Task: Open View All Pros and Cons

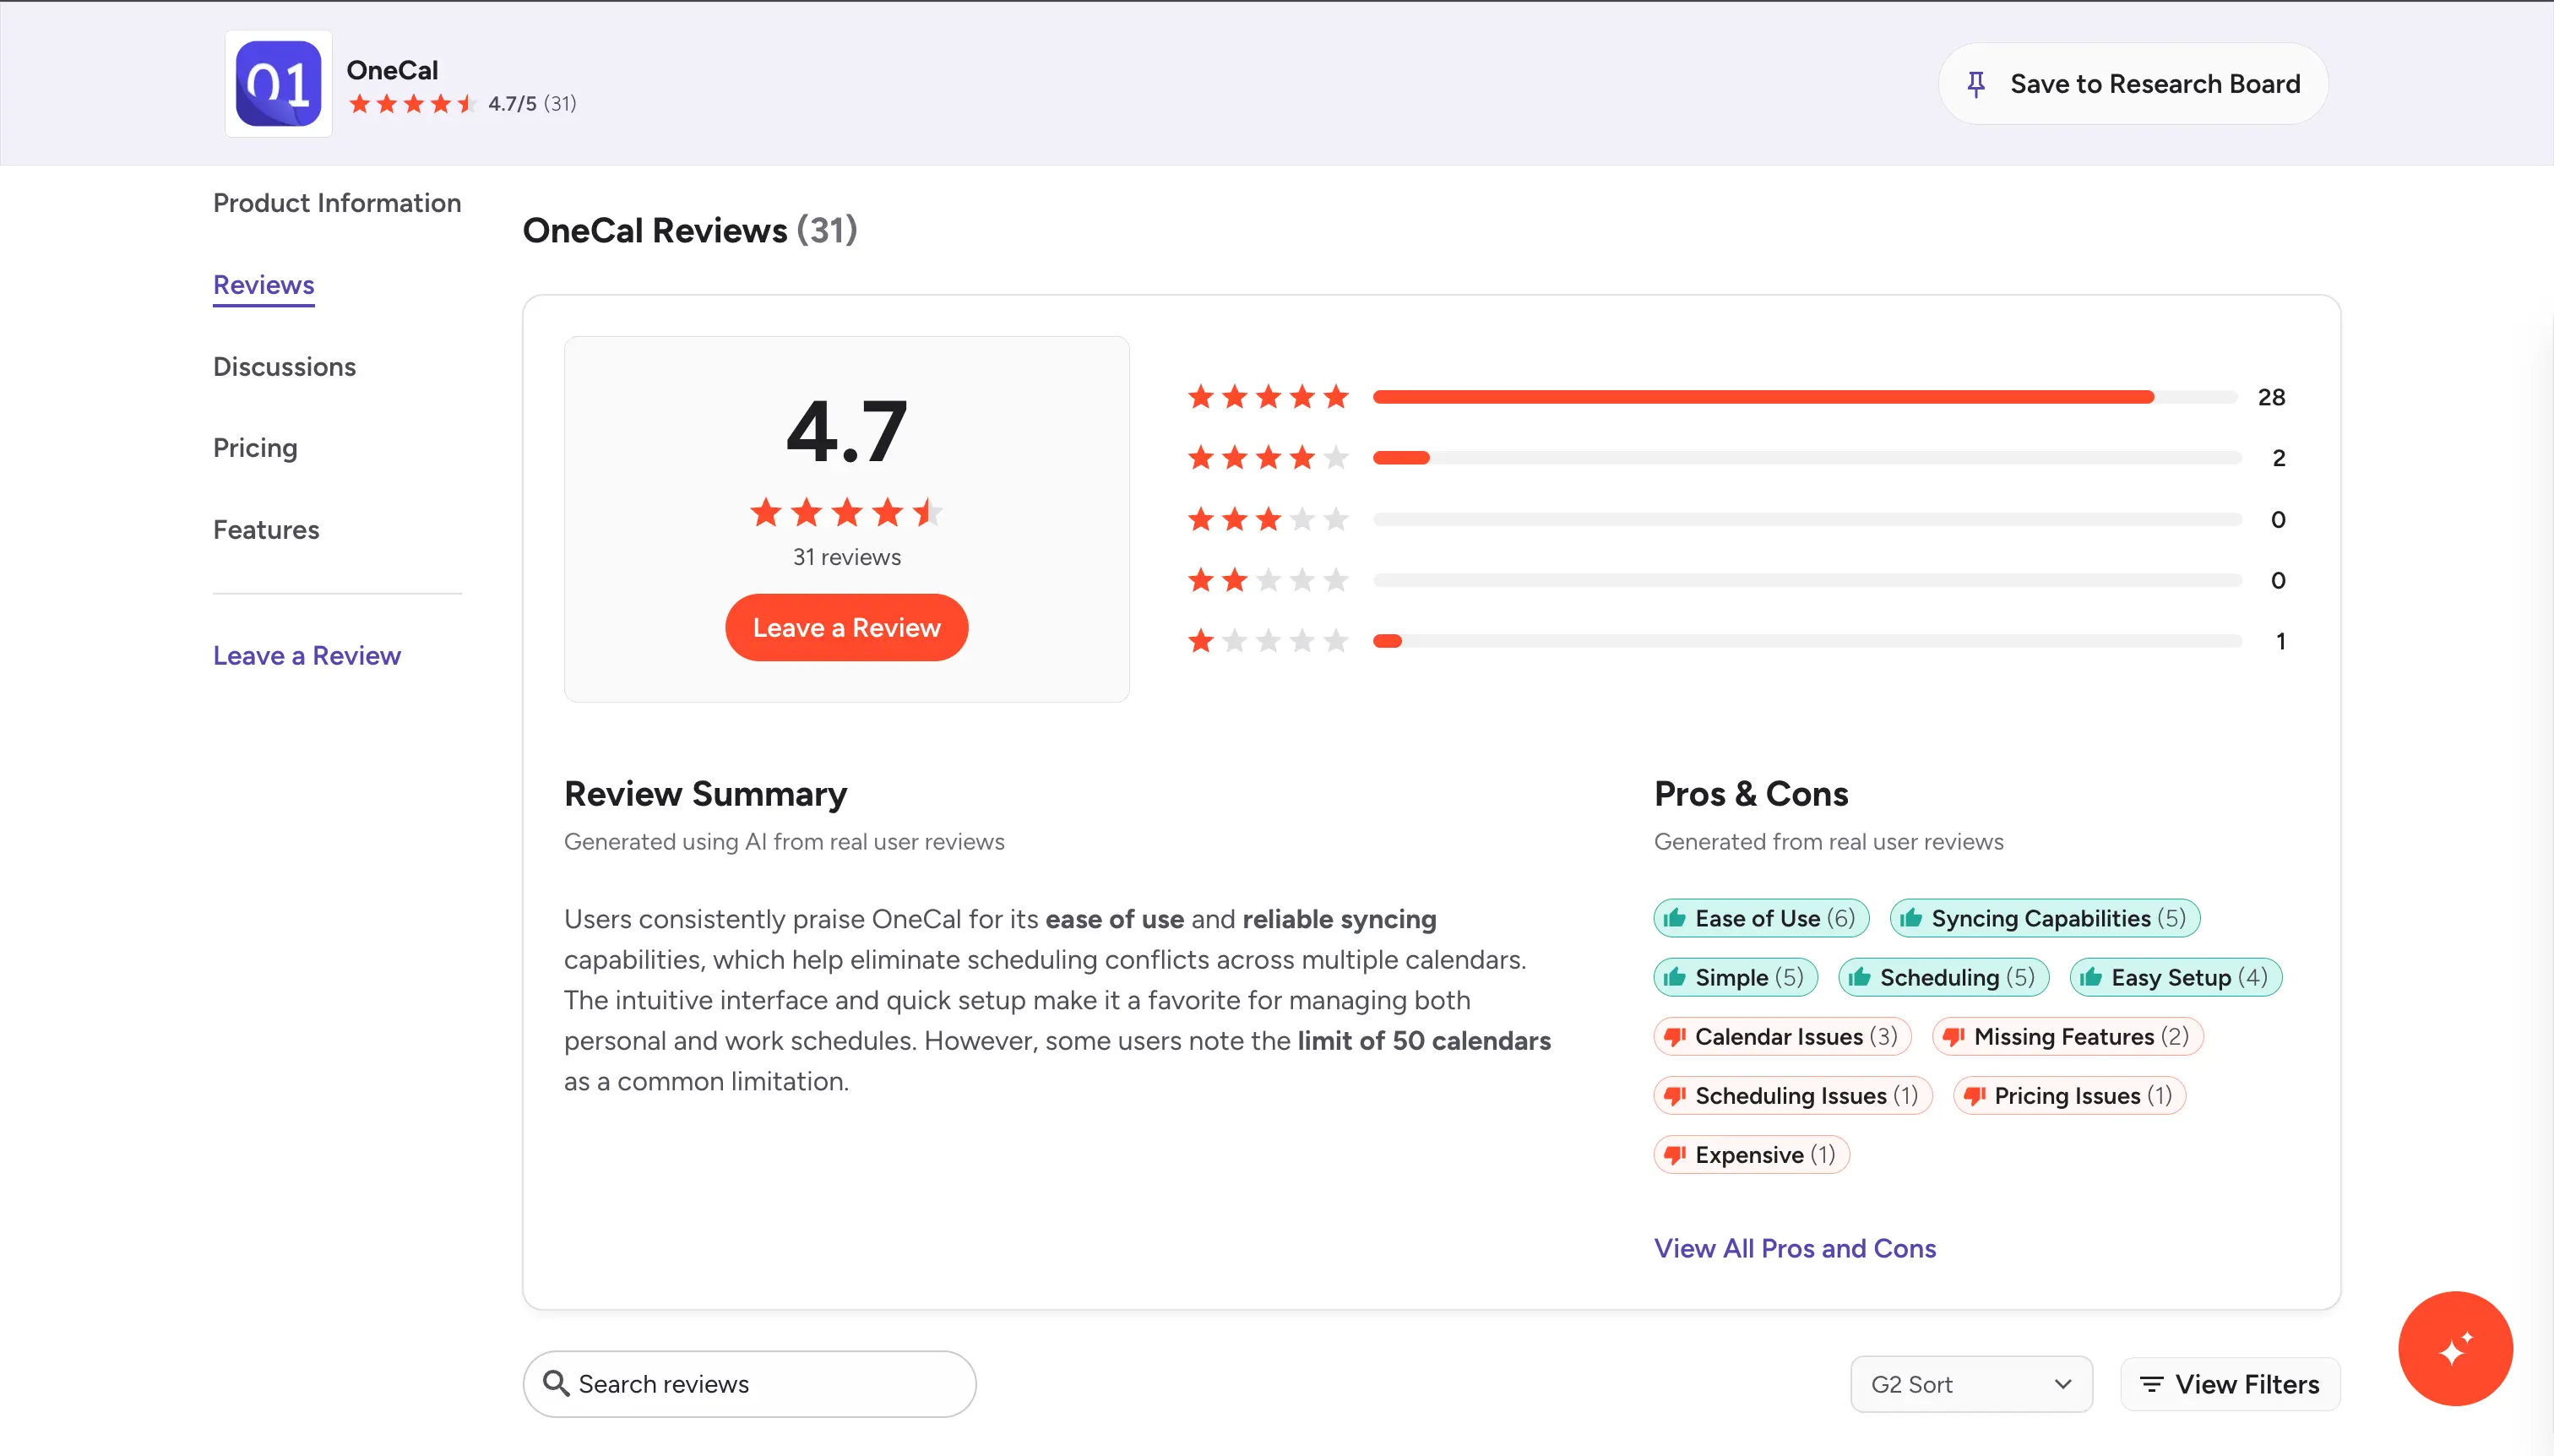Action: [1795, 1249]
